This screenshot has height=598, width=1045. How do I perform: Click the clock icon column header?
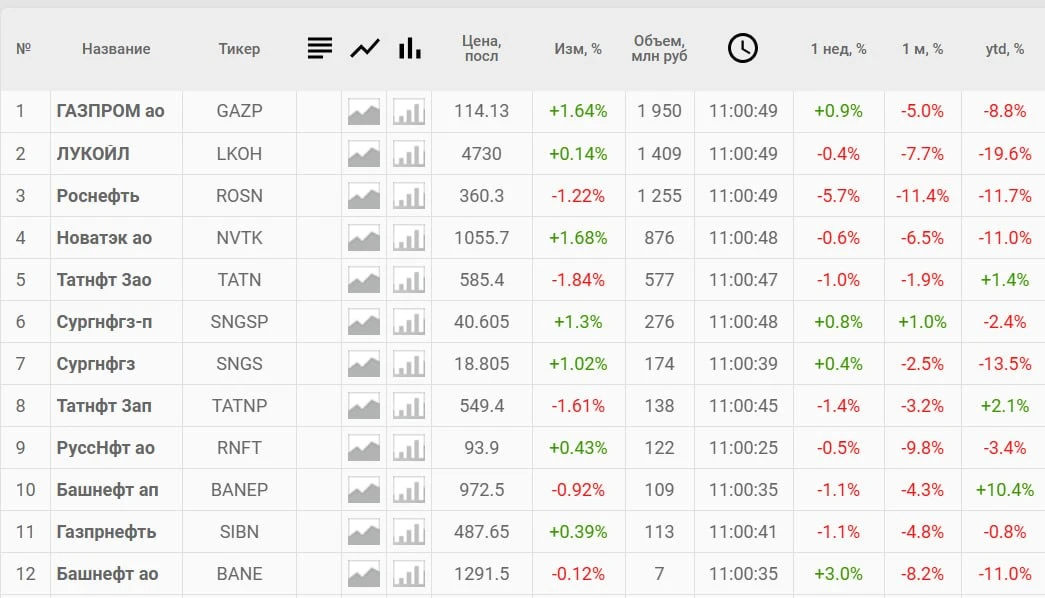coord(742,48)
